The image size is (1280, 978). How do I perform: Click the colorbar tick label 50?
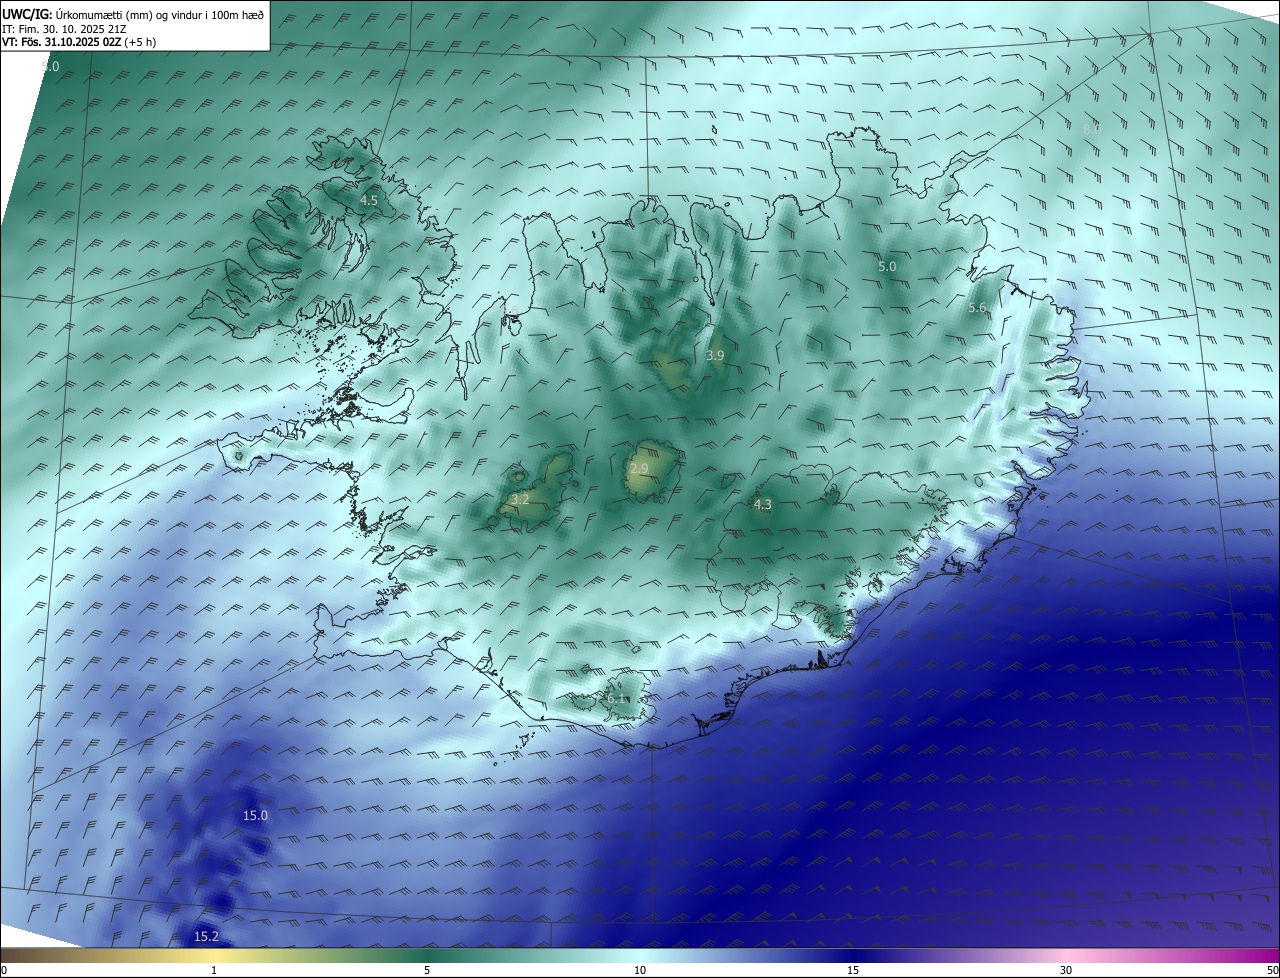point(1273,970)
